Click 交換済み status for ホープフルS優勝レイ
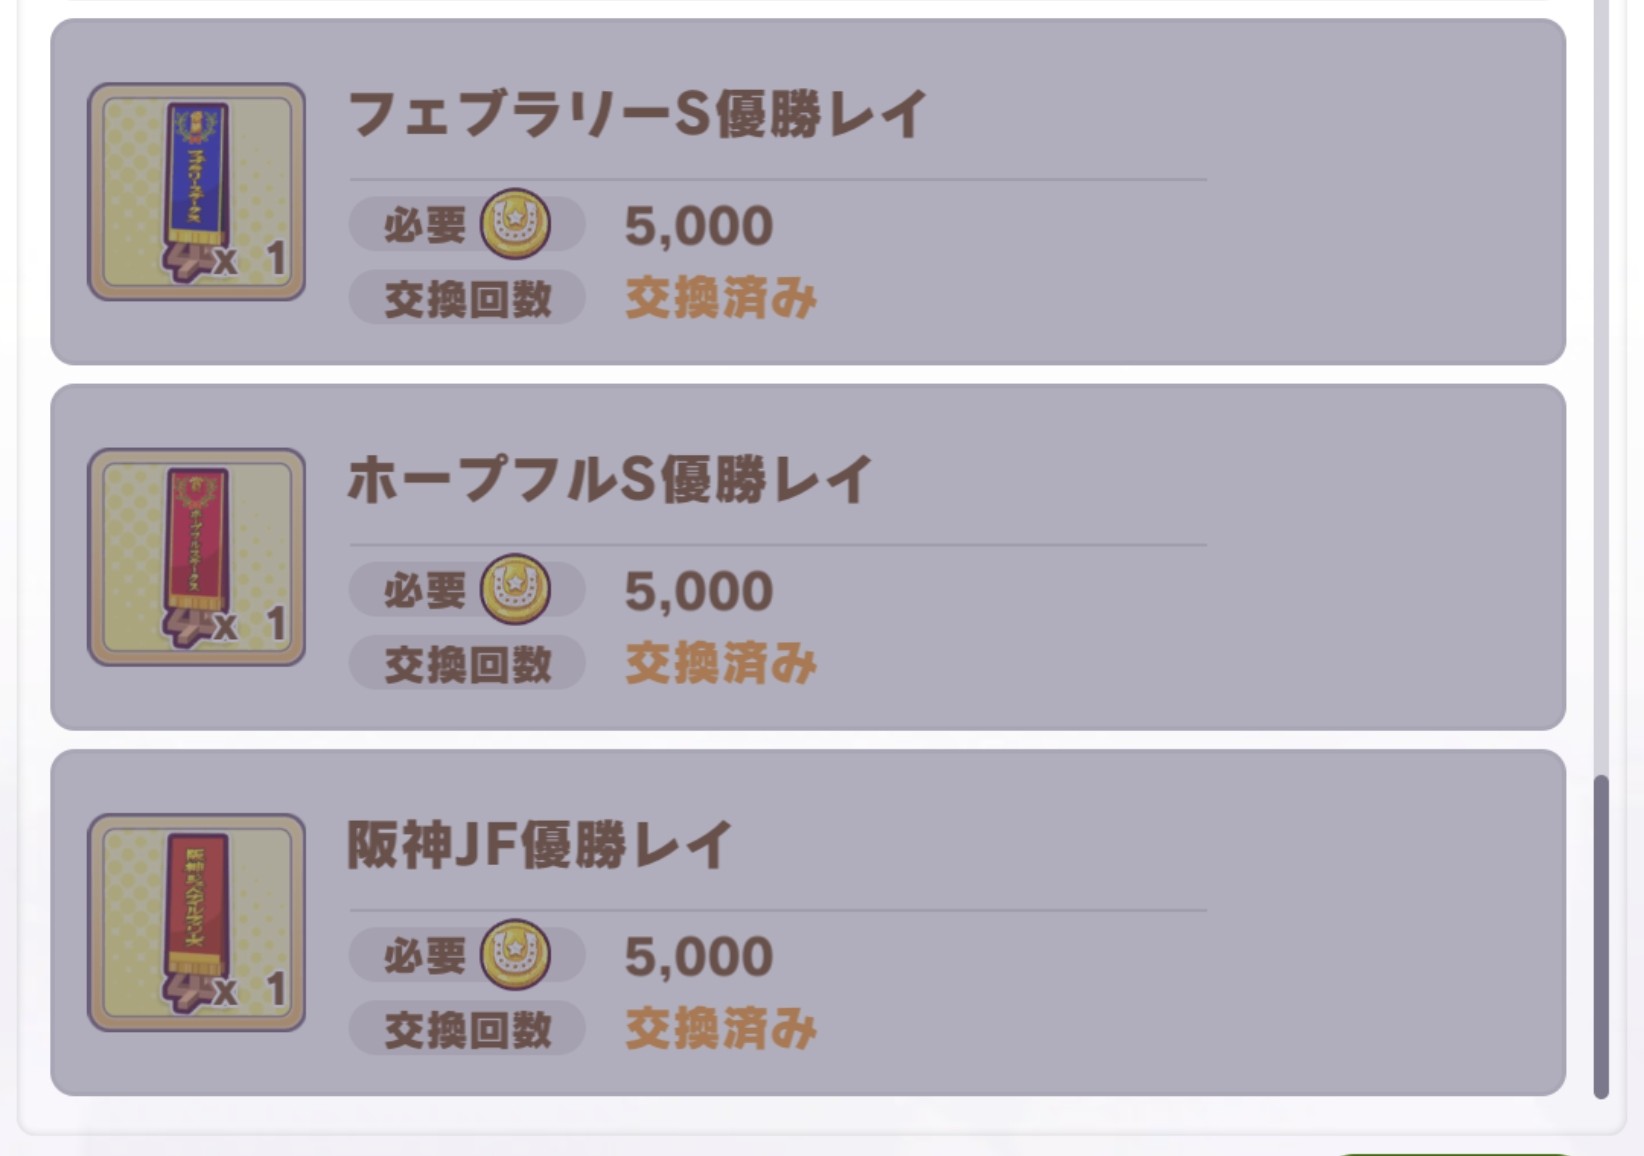Image resolution: width=1644 pixels, height=1156 pixels. 721,663
